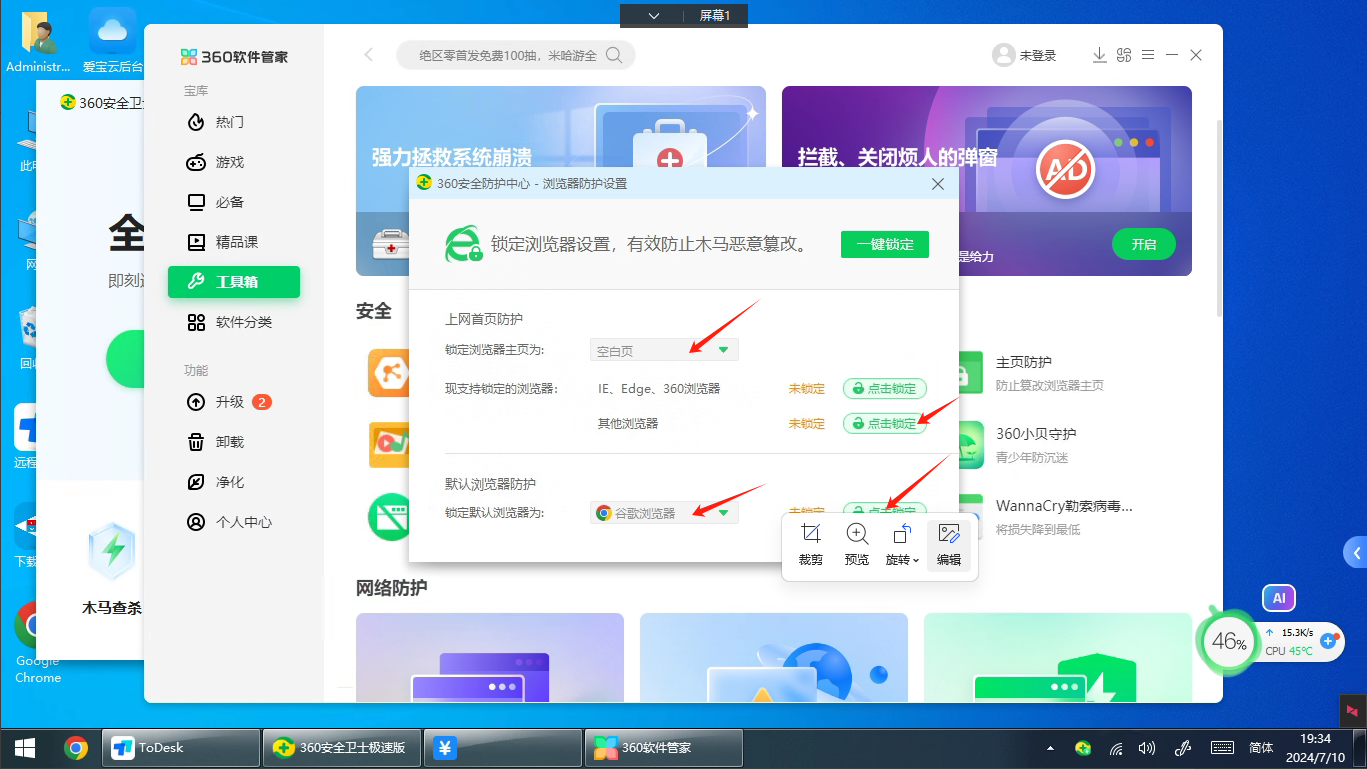The height and width of the screenshot is (769, 1367).
Task: Select 软件分类 in the sidebar
Action: [234, 322]
